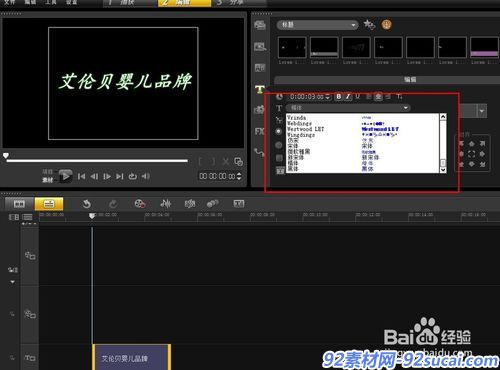
Task: Select the 艾伦贝婴儿品牌 title clip on timeline
Action: click(132, 358)
